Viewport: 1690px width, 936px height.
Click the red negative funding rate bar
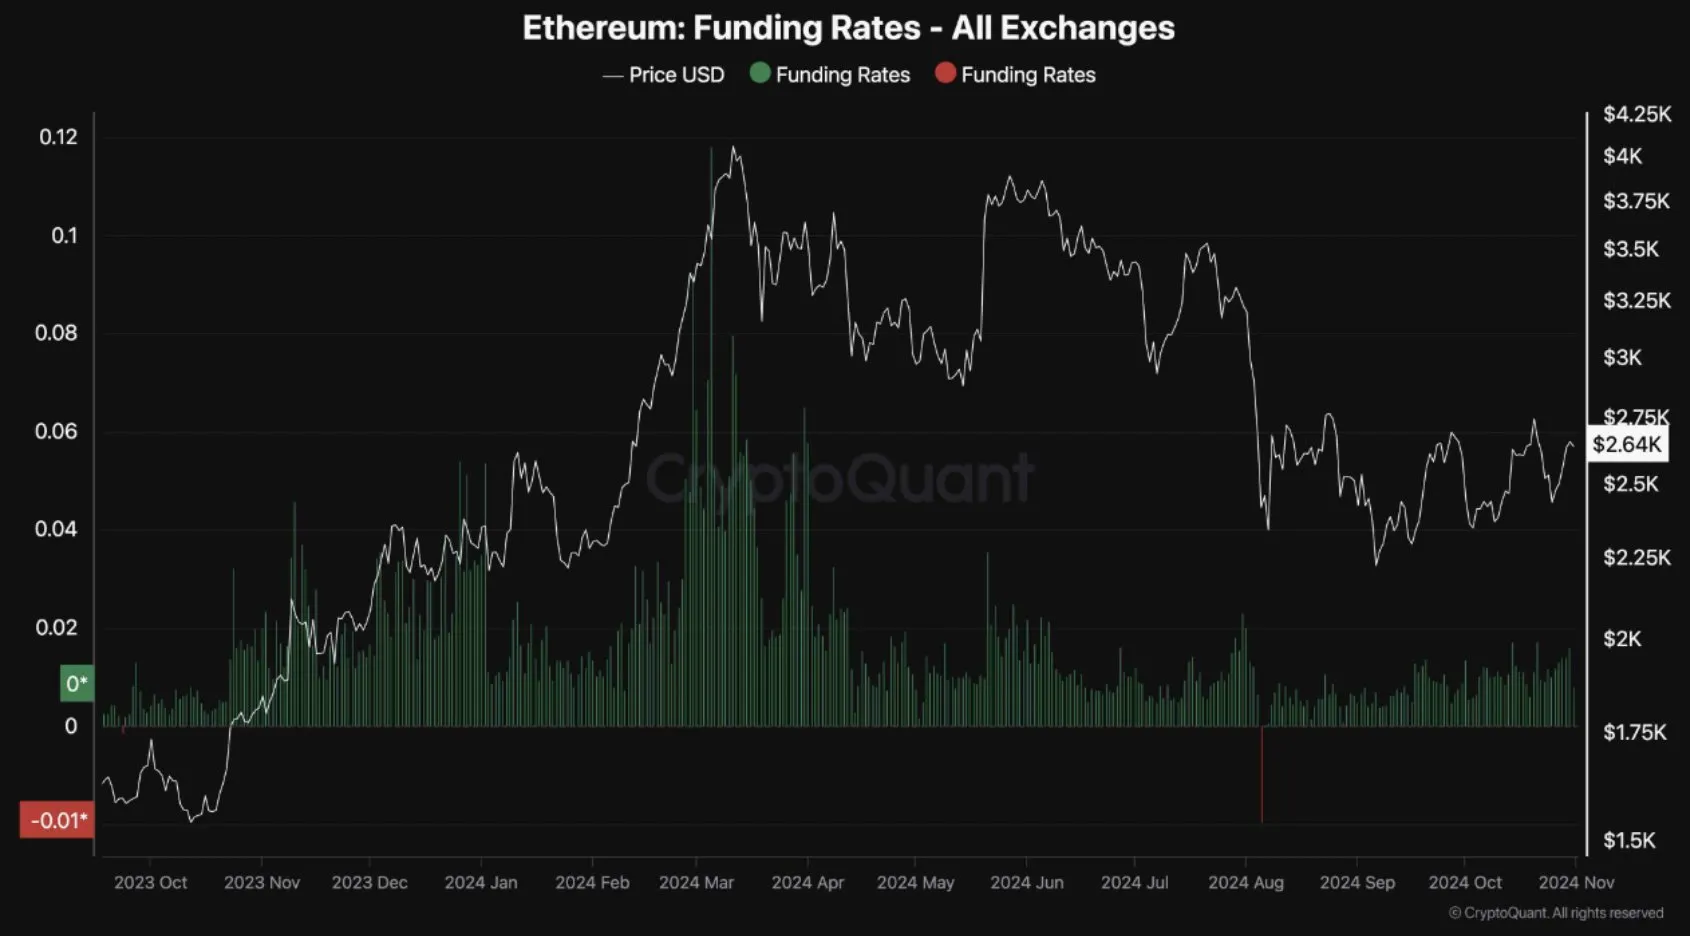tap(1262, 775)
